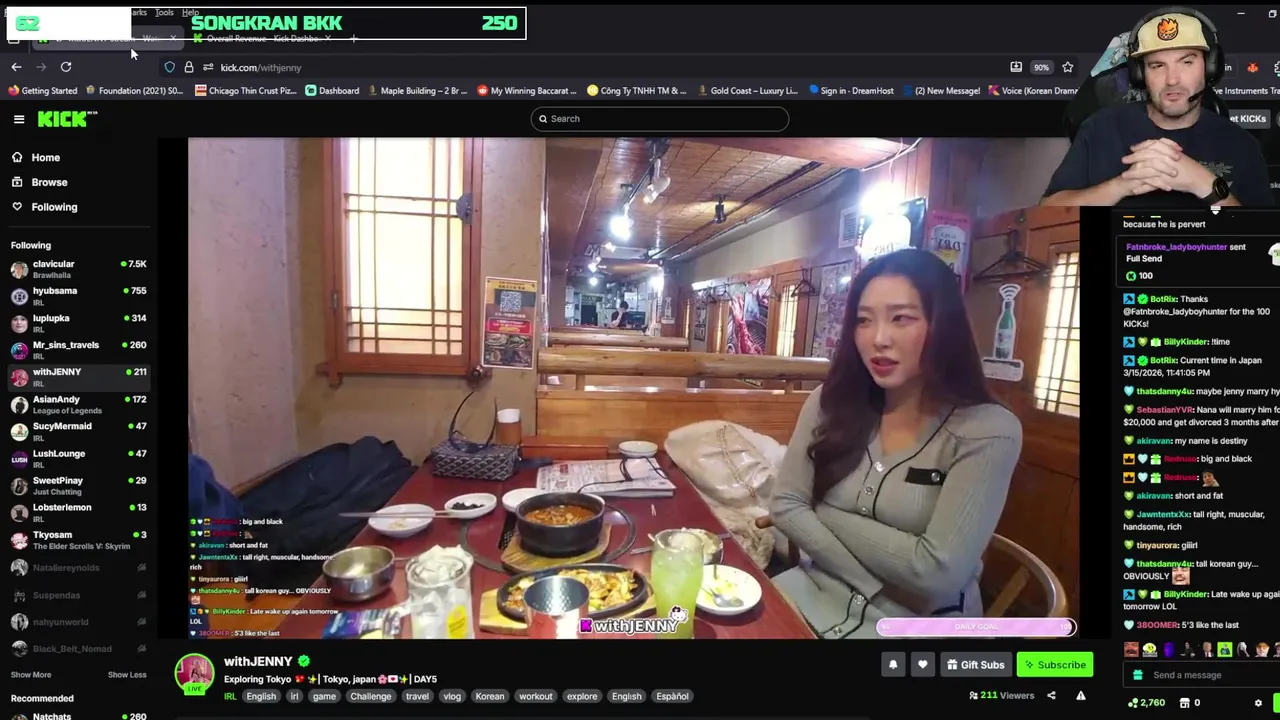Image resolution: width=1280 pixels, height=720 pixels.
Task: Switch to the Overall Revenue Kick Dashboard tab
Action: click(x=264, y=39)
